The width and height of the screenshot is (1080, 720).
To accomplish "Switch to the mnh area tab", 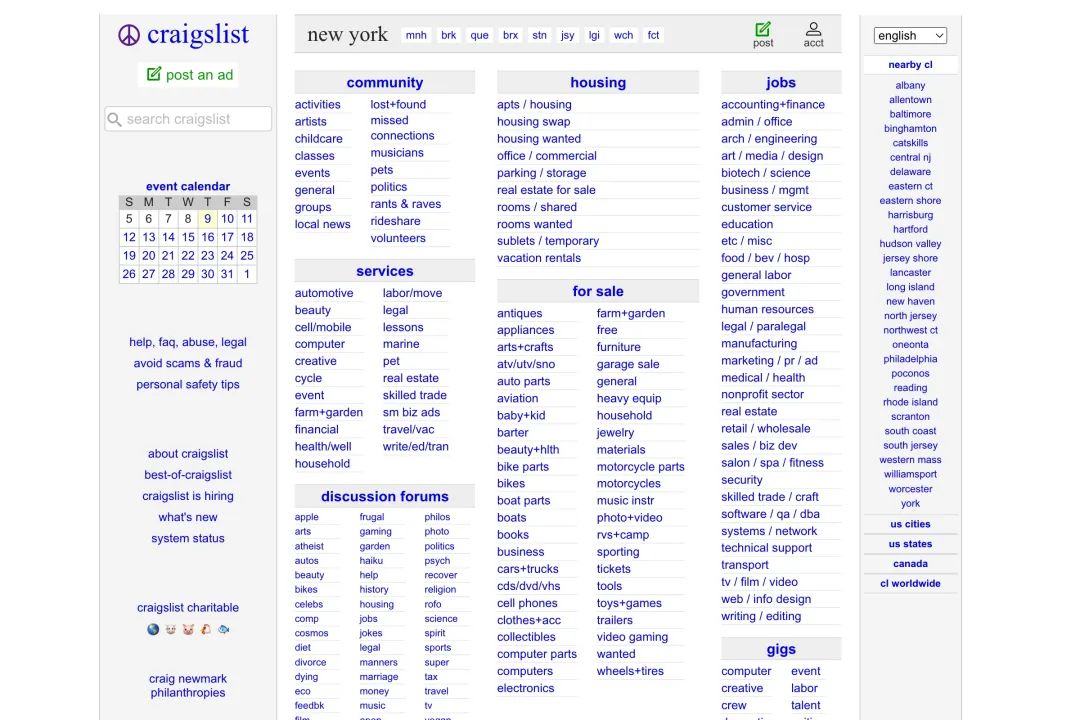I will click(x=416, y=35).
